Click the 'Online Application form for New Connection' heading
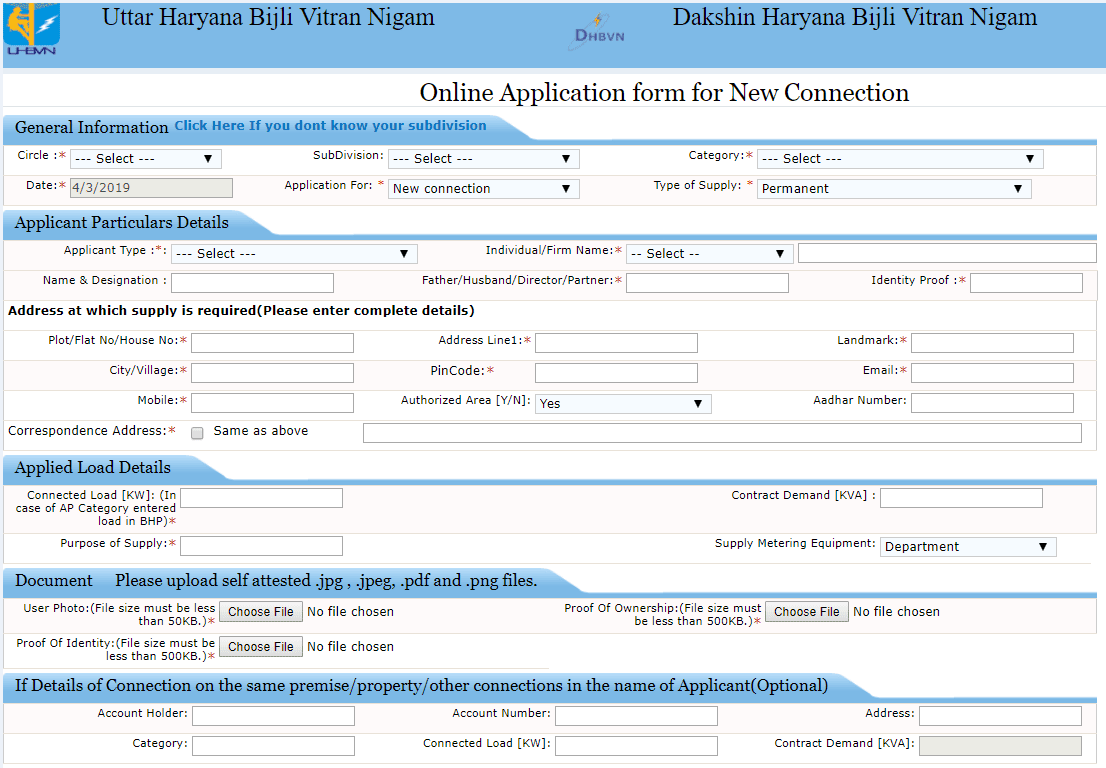Screen dimensions: 1106x768 [x=664, y=92]
